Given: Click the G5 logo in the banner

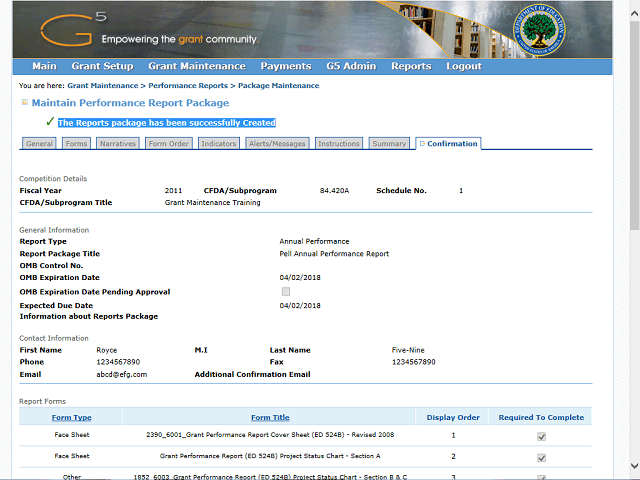Looking at the screenshot, I should click(x=73, y=29).
